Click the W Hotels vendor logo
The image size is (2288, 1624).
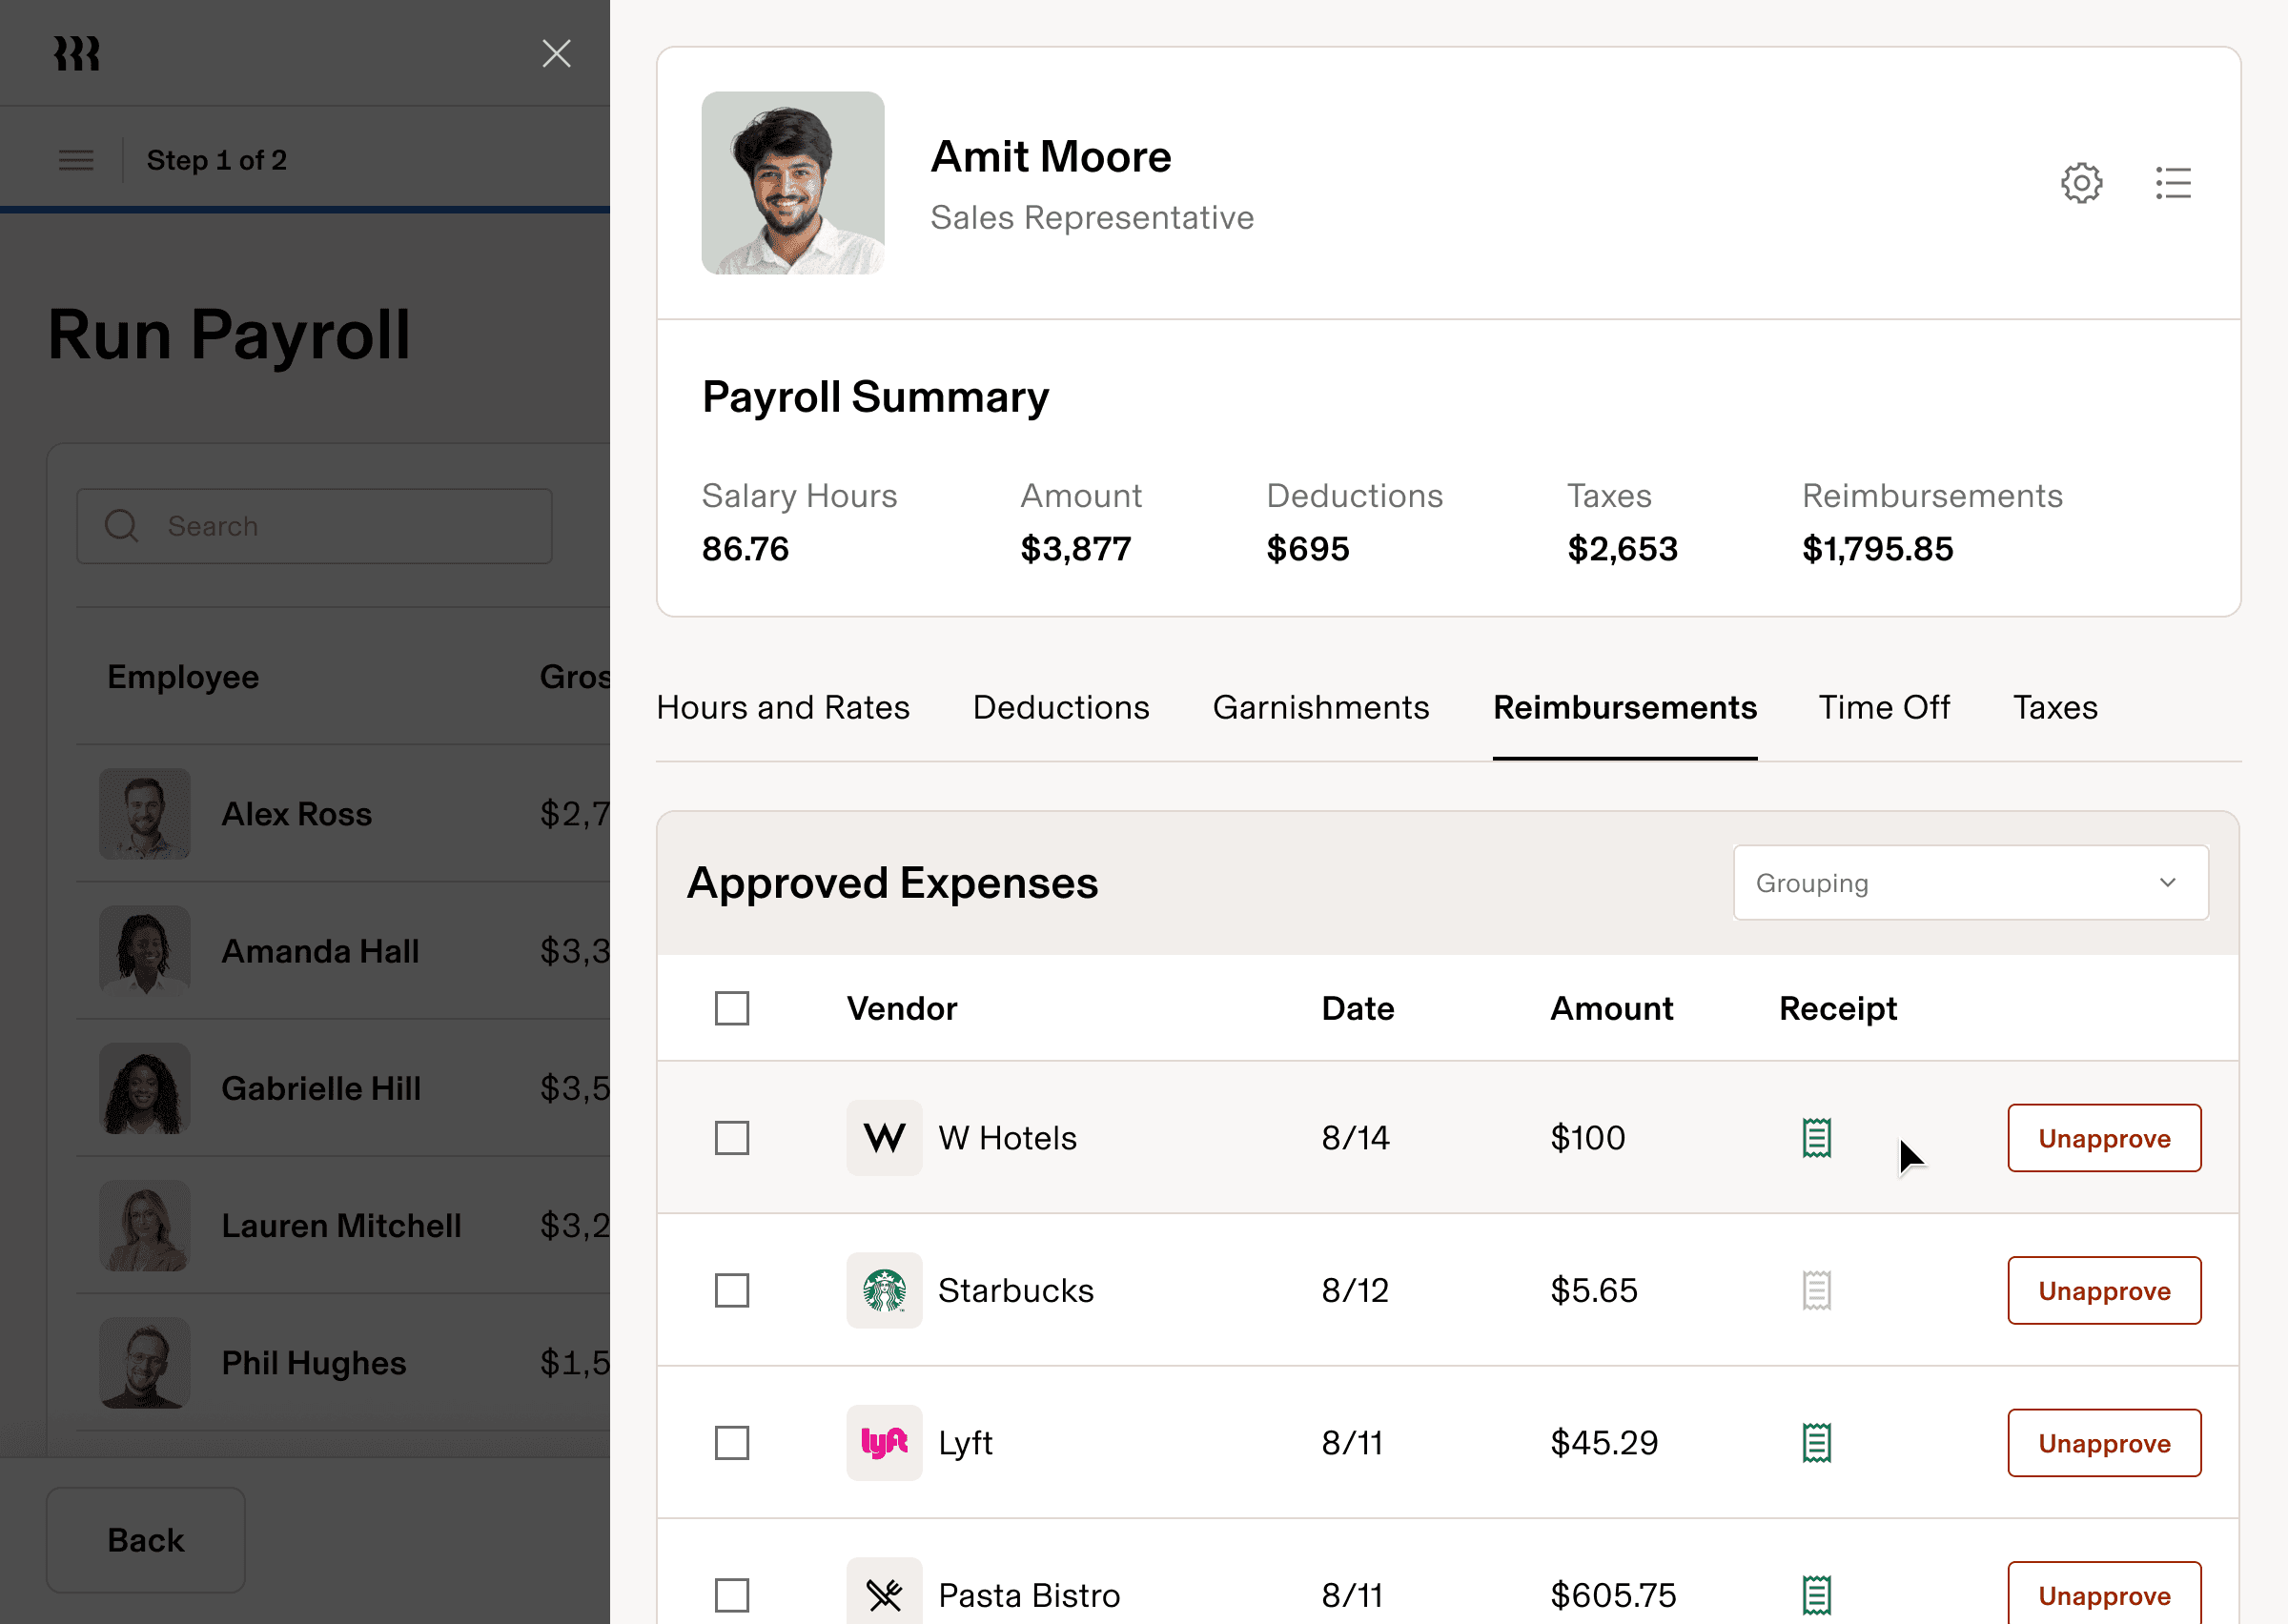884,1138
